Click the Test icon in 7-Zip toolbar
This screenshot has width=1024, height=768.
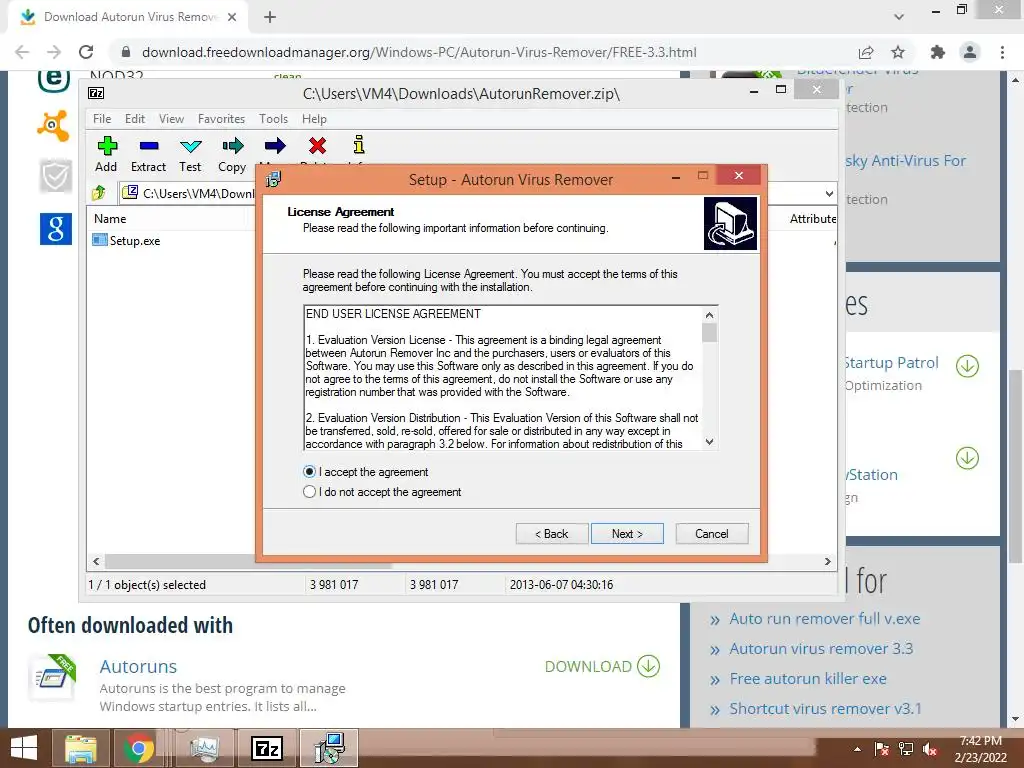click(191, 145)
